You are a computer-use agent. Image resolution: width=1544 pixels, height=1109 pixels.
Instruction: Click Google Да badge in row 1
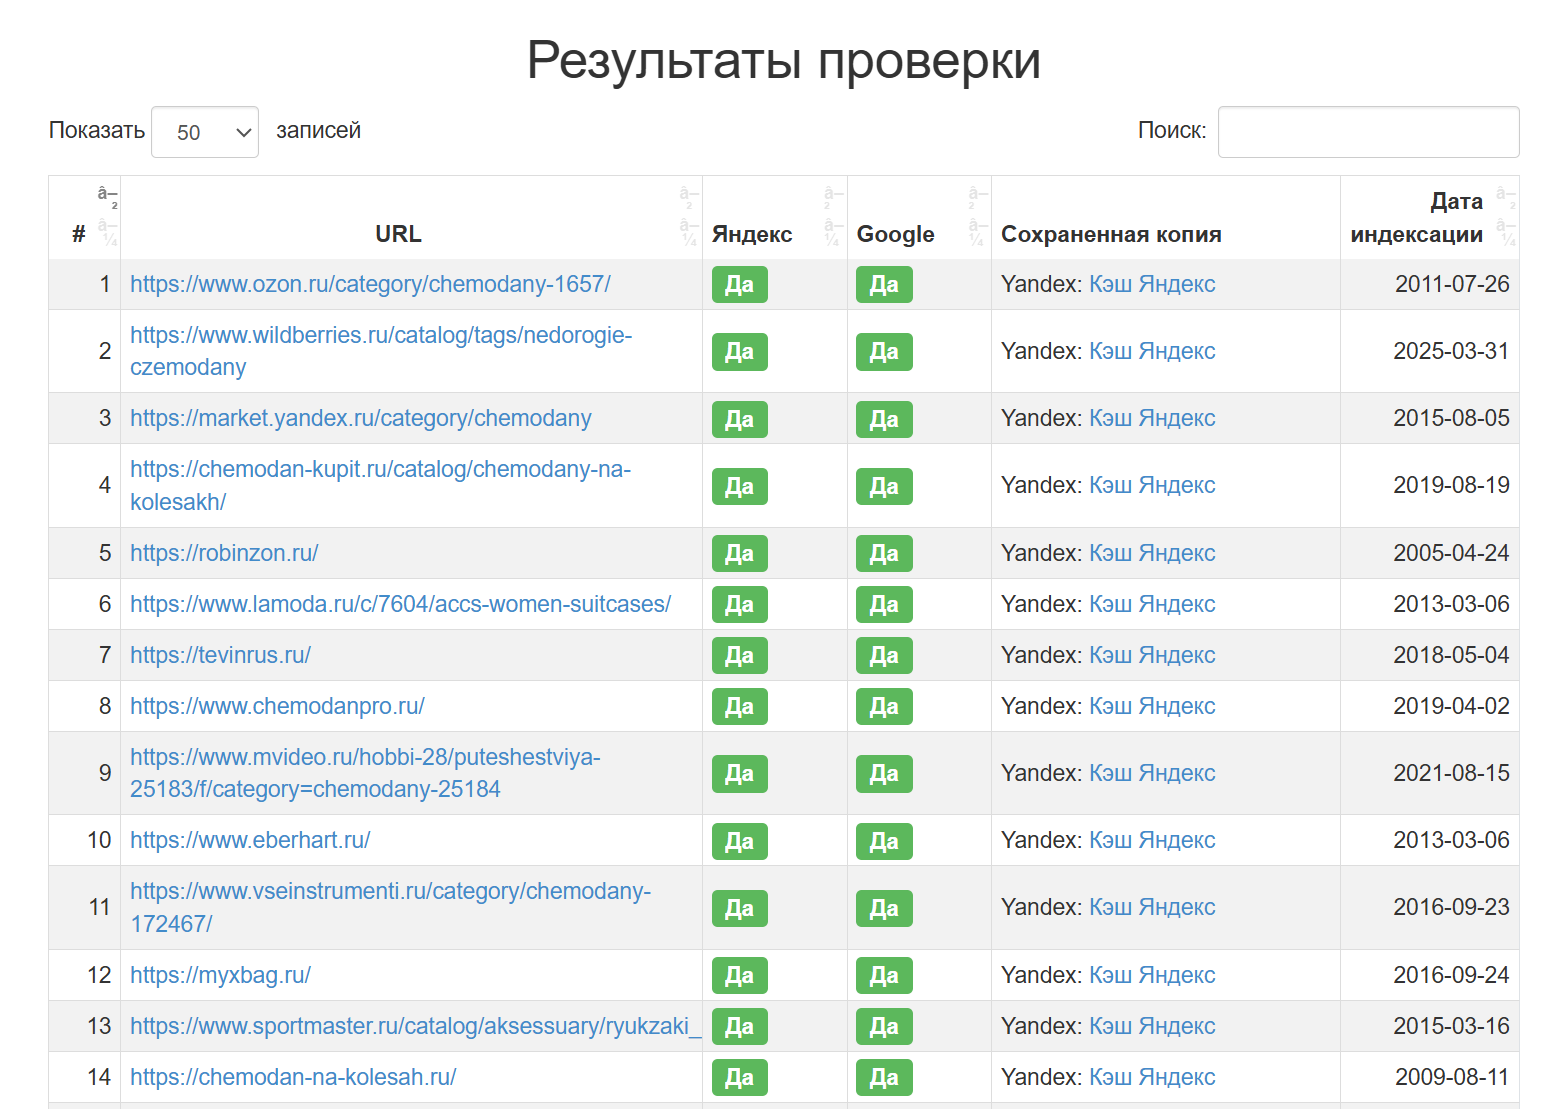pyautogui.click(x=884, y=285)
